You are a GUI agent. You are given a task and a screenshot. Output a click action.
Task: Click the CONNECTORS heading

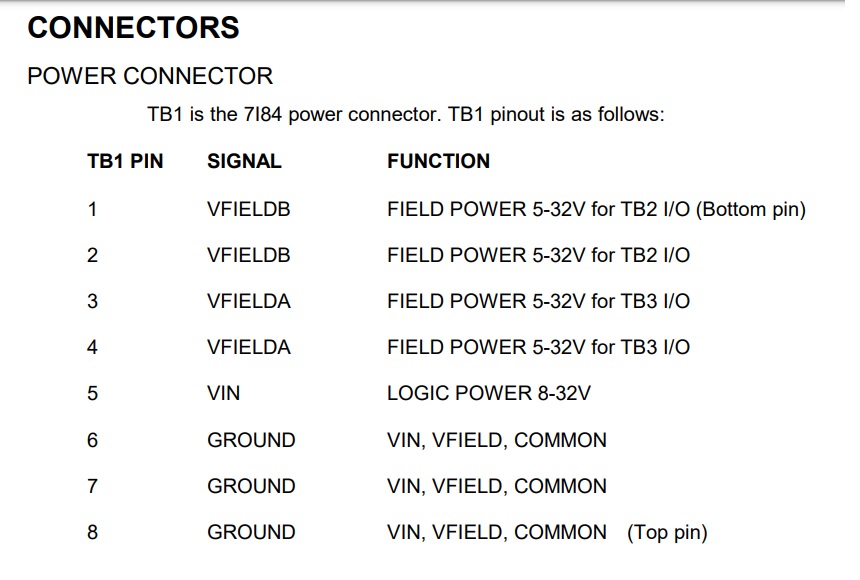tap(133, 28)
